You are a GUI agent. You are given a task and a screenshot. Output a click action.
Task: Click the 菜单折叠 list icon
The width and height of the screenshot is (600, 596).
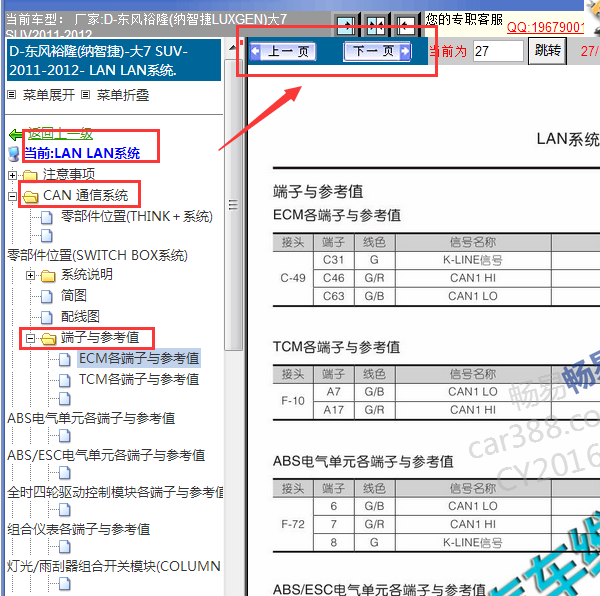click(86, 95)
